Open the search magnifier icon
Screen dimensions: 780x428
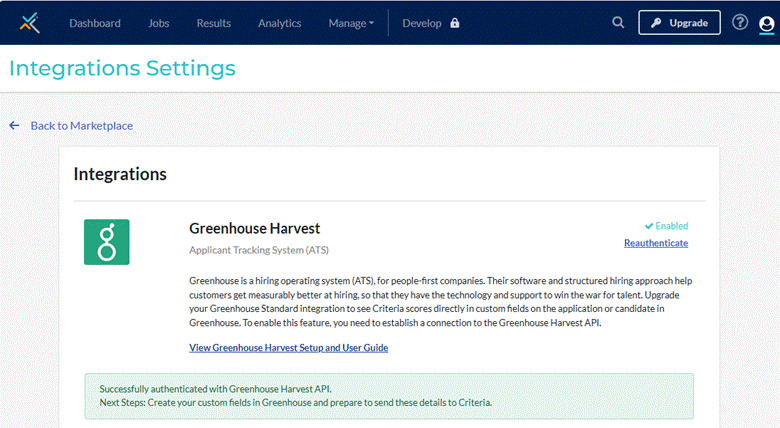tap(618, 22)
